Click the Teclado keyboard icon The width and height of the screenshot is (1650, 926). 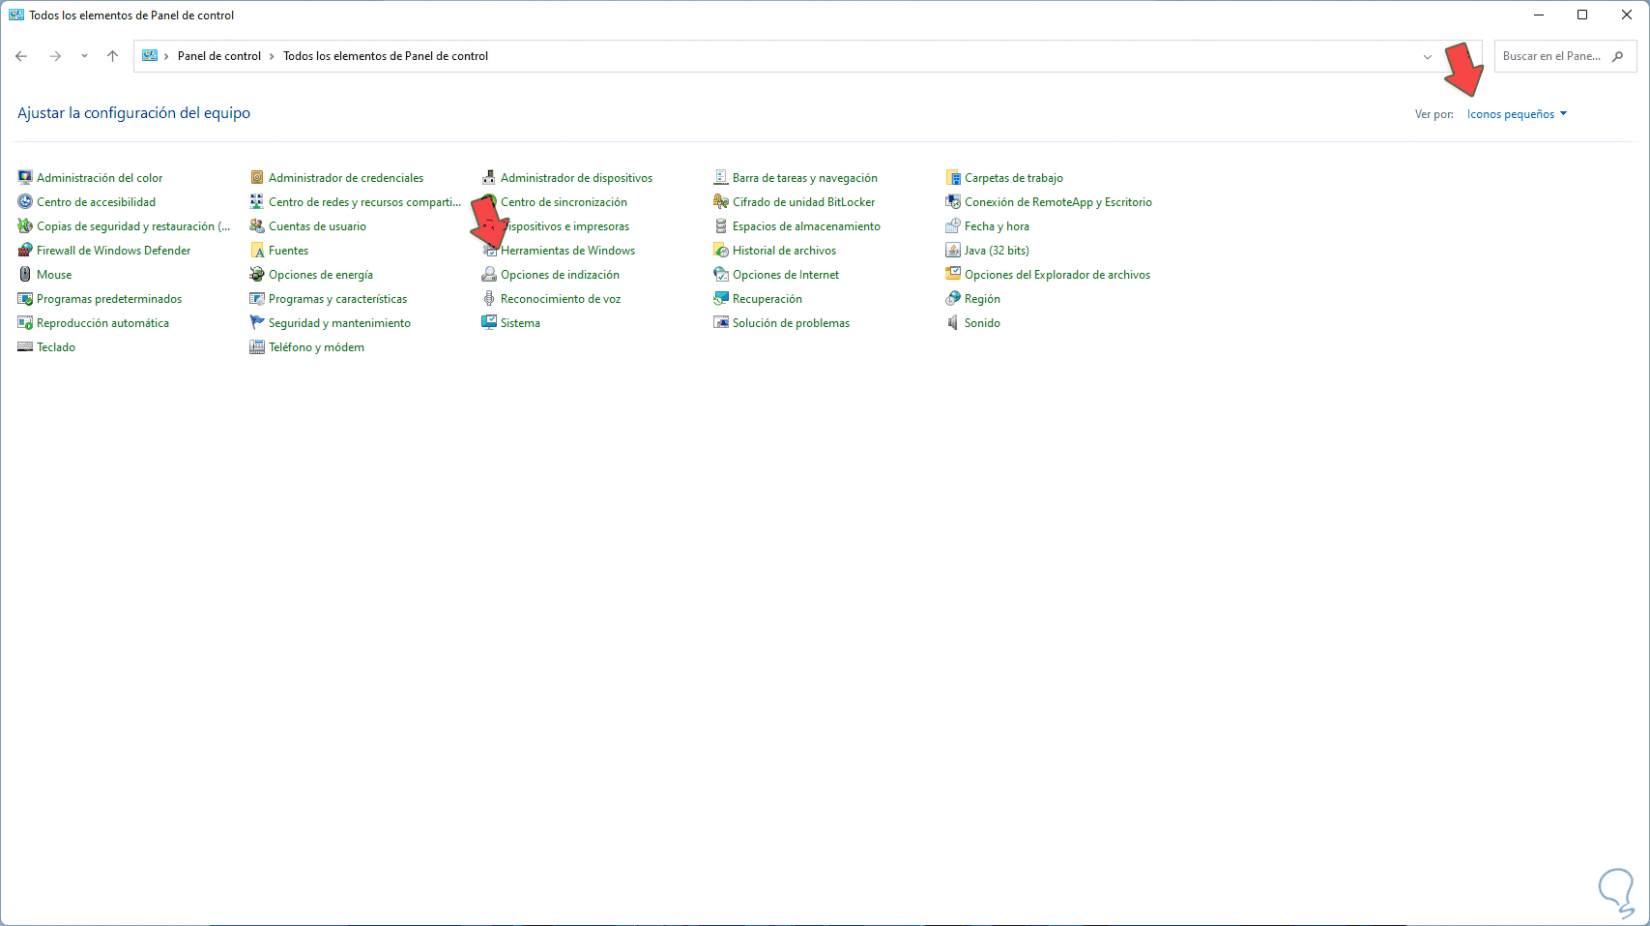(x=25, y=347)
